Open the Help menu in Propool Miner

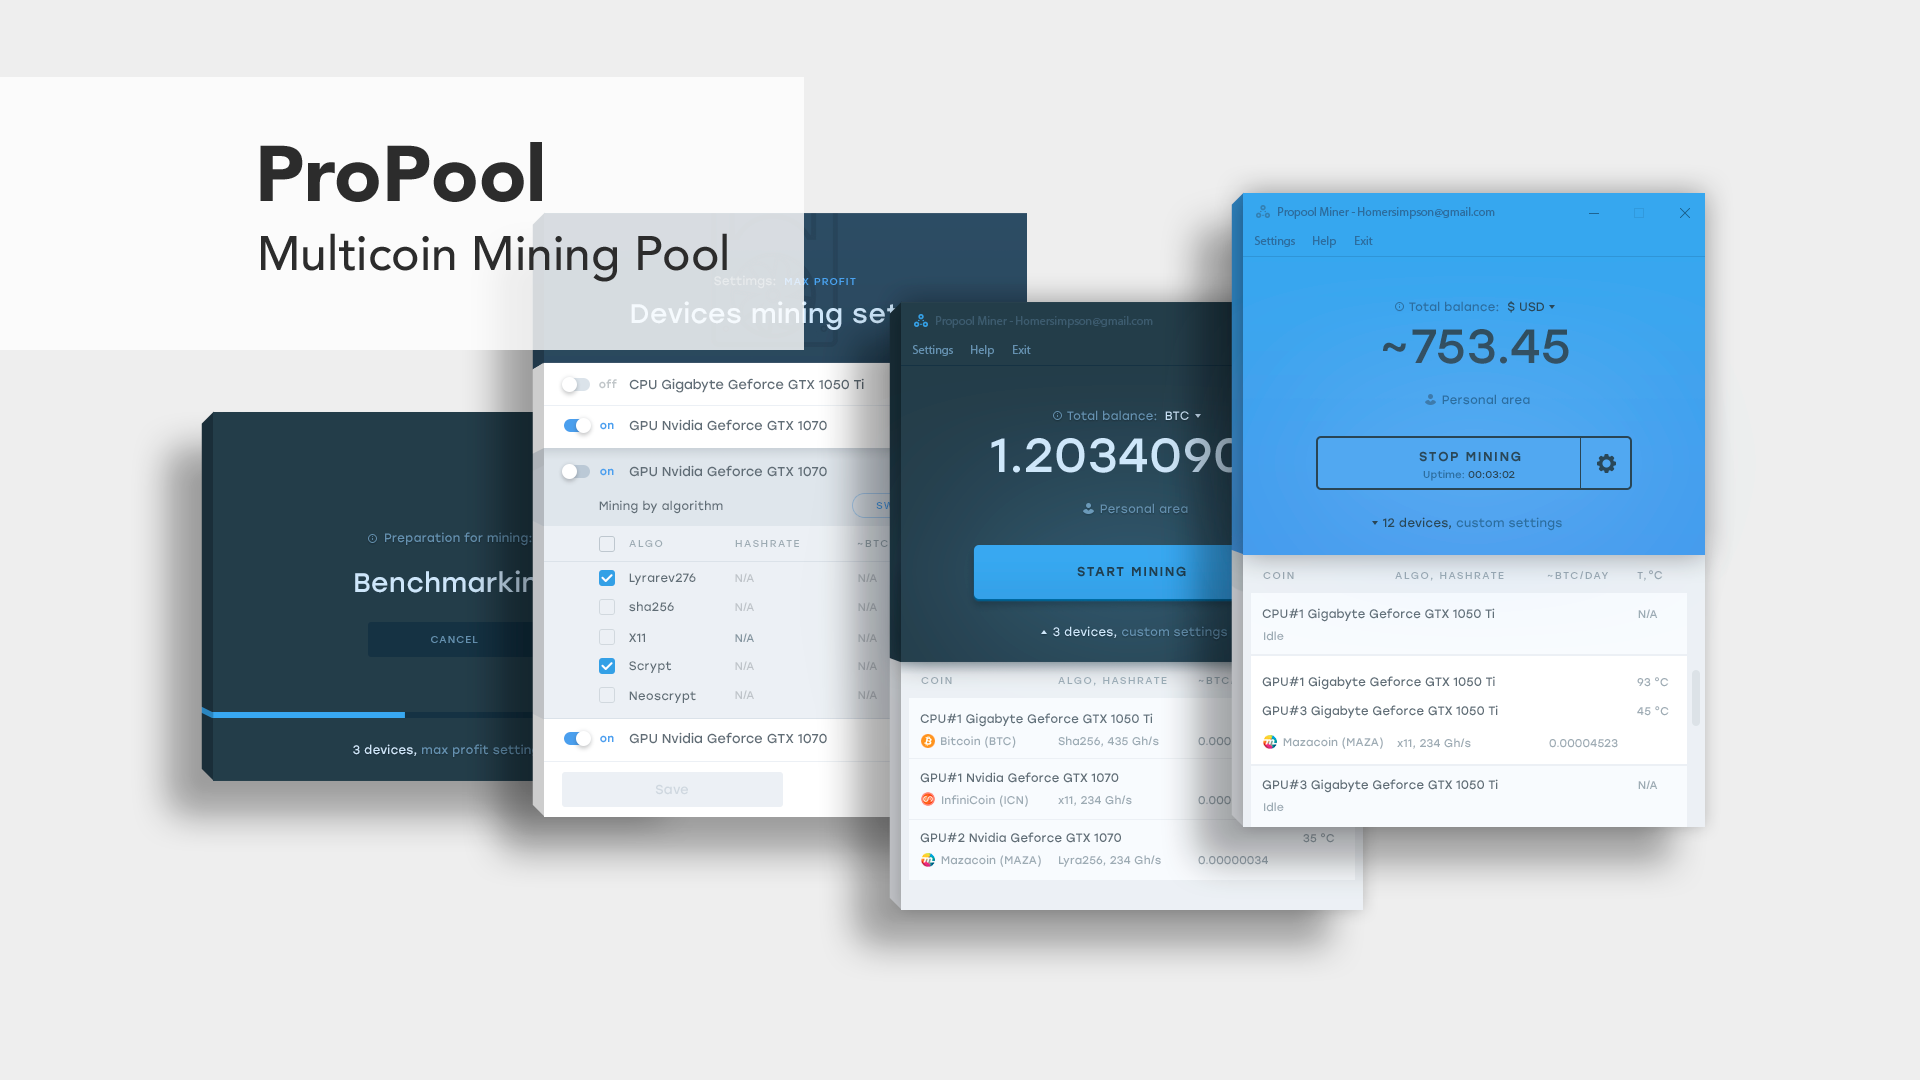coord(1324,240)
